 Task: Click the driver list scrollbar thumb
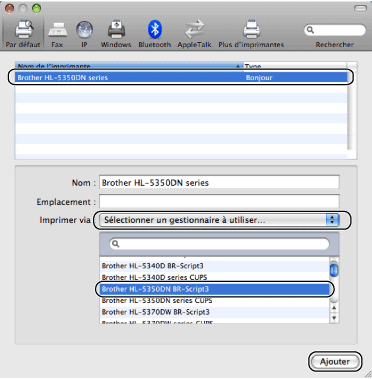click(x=334, y=269)
